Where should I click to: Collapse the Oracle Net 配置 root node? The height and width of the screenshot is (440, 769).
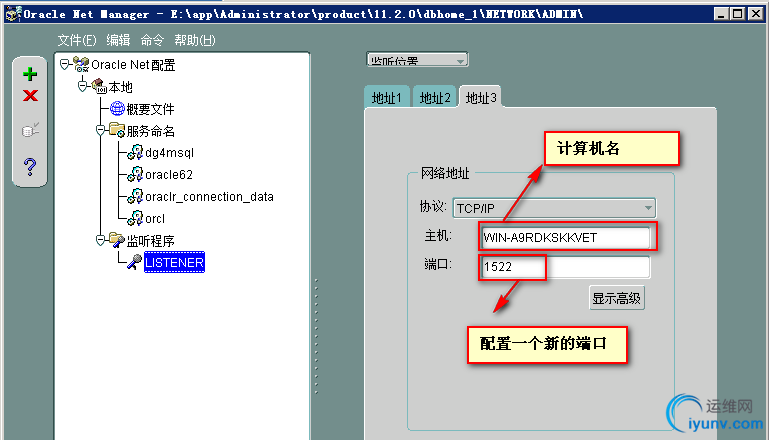(64, 64)
